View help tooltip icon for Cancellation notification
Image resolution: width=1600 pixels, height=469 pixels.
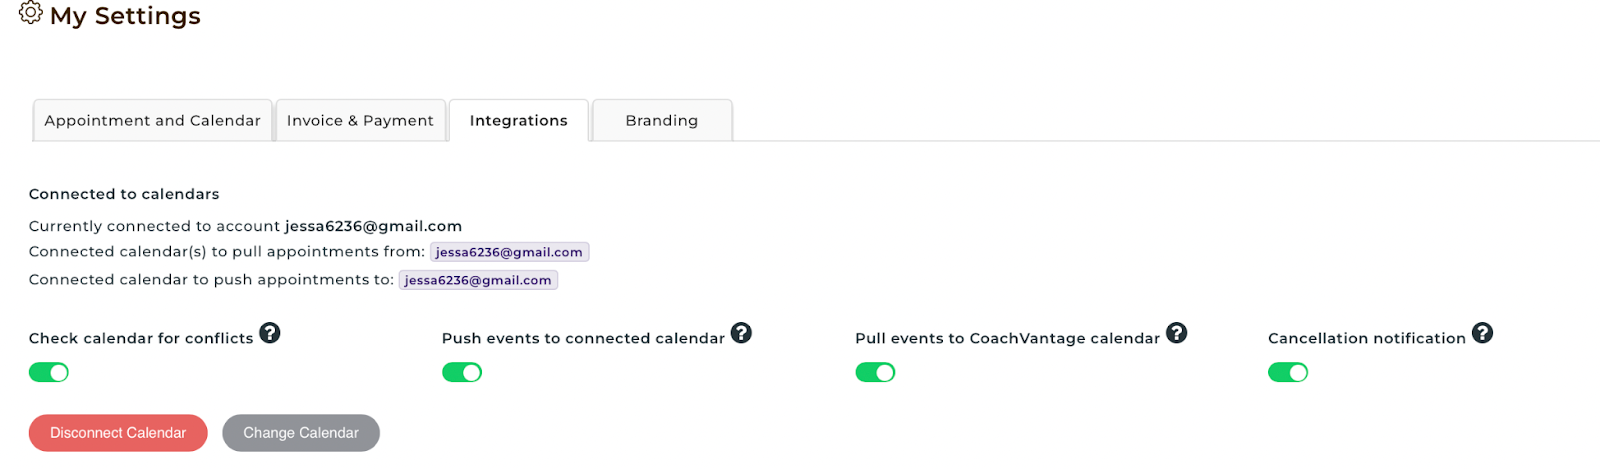click(x=1483, y=333)
